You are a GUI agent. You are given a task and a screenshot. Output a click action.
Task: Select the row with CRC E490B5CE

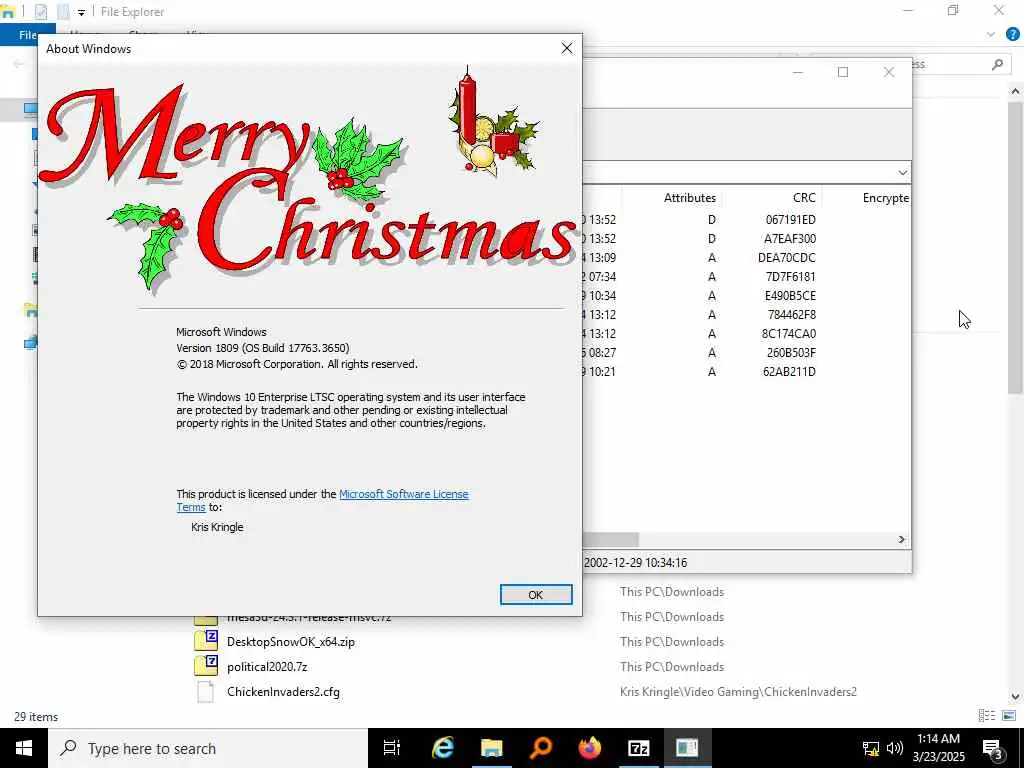click(746, 295)
